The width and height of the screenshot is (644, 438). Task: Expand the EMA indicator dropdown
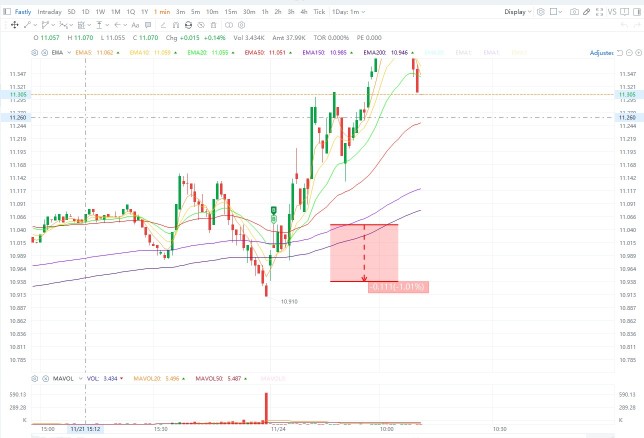coord(69,53)
